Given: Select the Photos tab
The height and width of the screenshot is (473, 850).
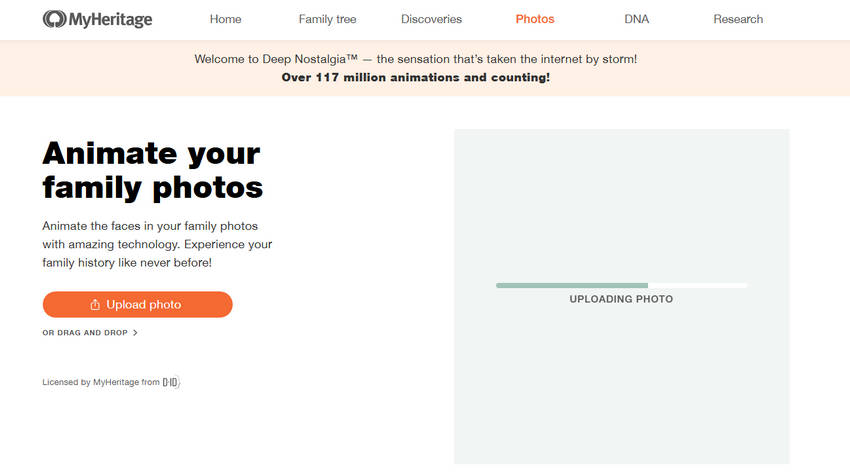Looking at the screenshot, I should pos(535,19).
